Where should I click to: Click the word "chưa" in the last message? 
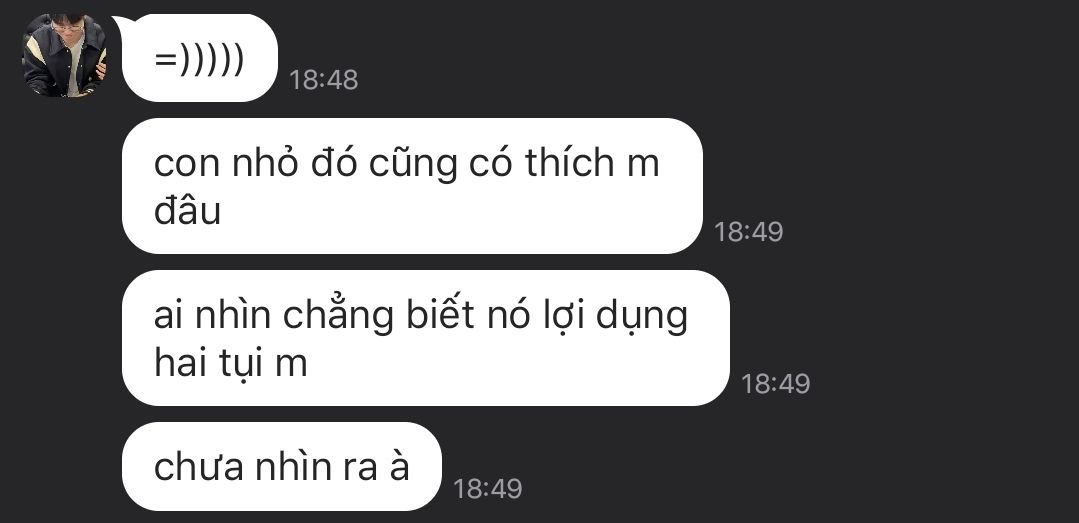pos(199,467)
